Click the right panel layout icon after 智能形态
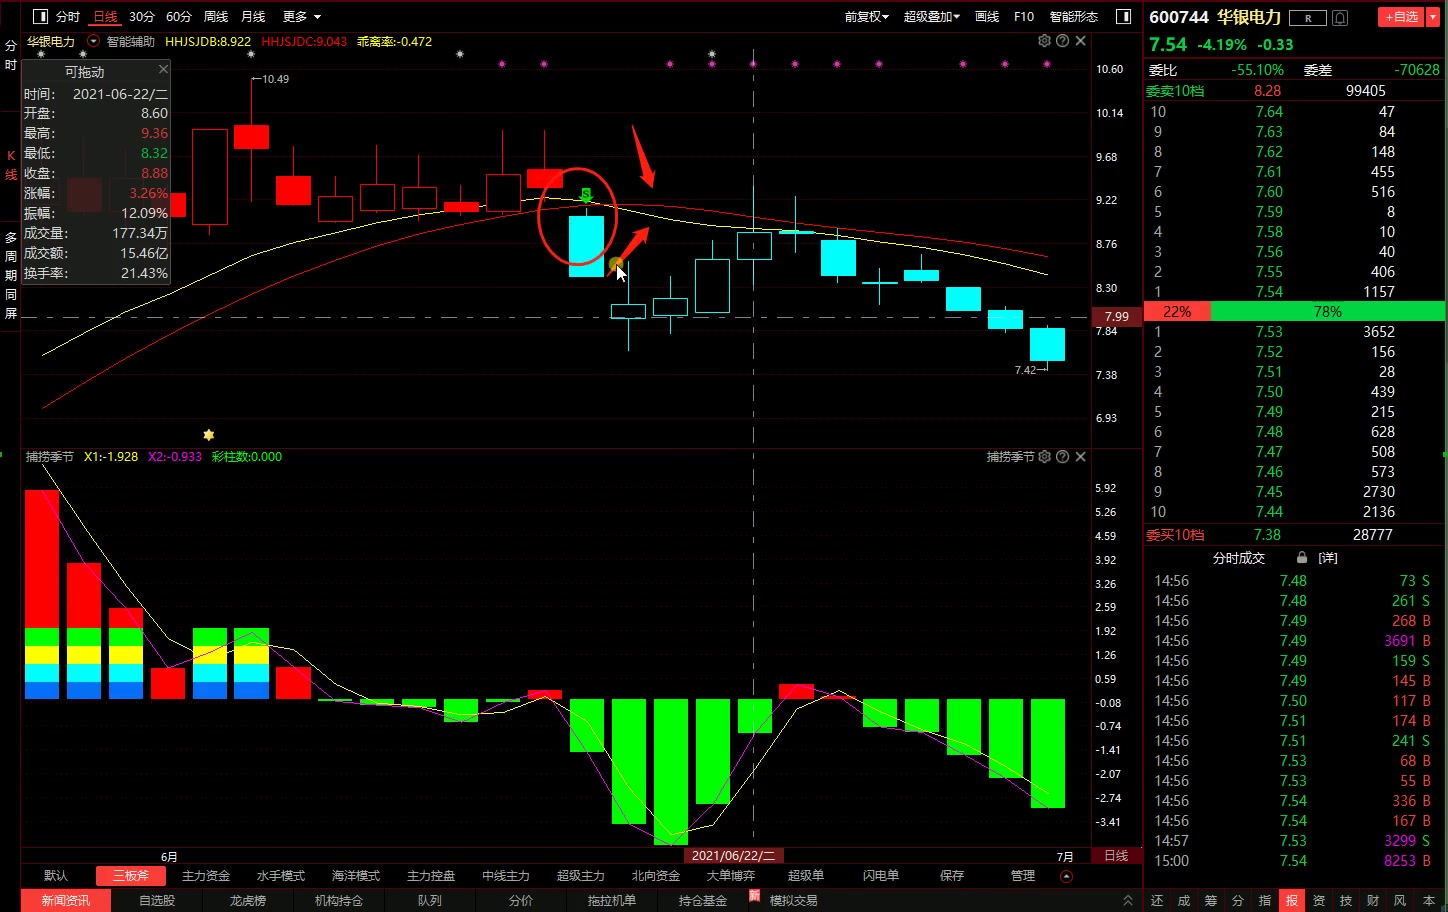The width and height of the screenshot is (1448, 912). [1123, 16]
